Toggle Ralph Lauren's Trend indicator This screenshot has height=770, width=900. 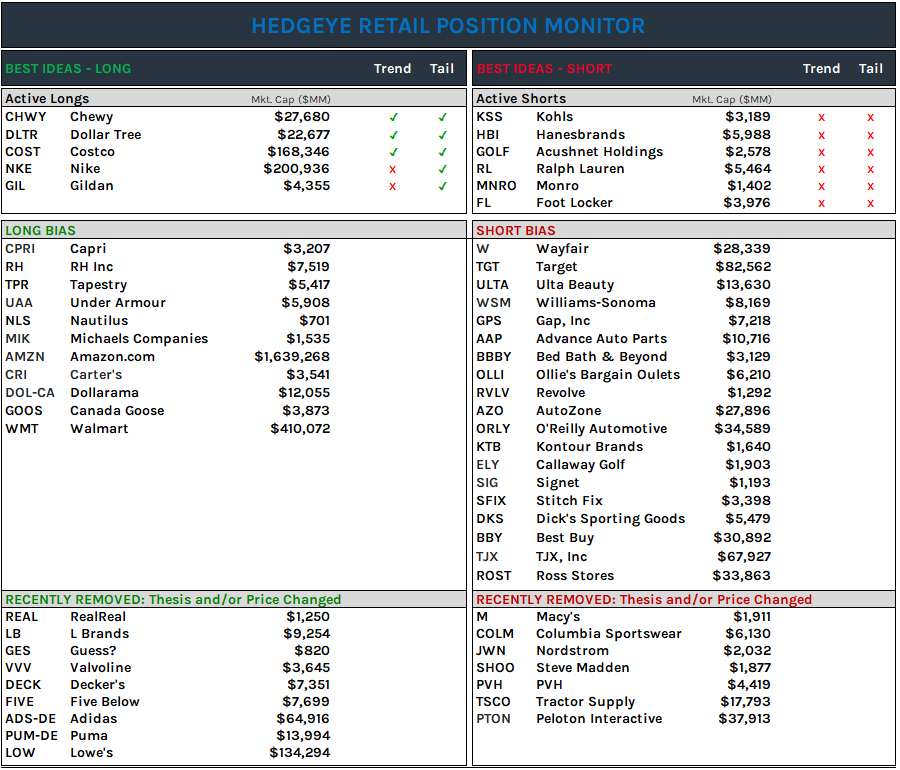(x=821, y=168)
